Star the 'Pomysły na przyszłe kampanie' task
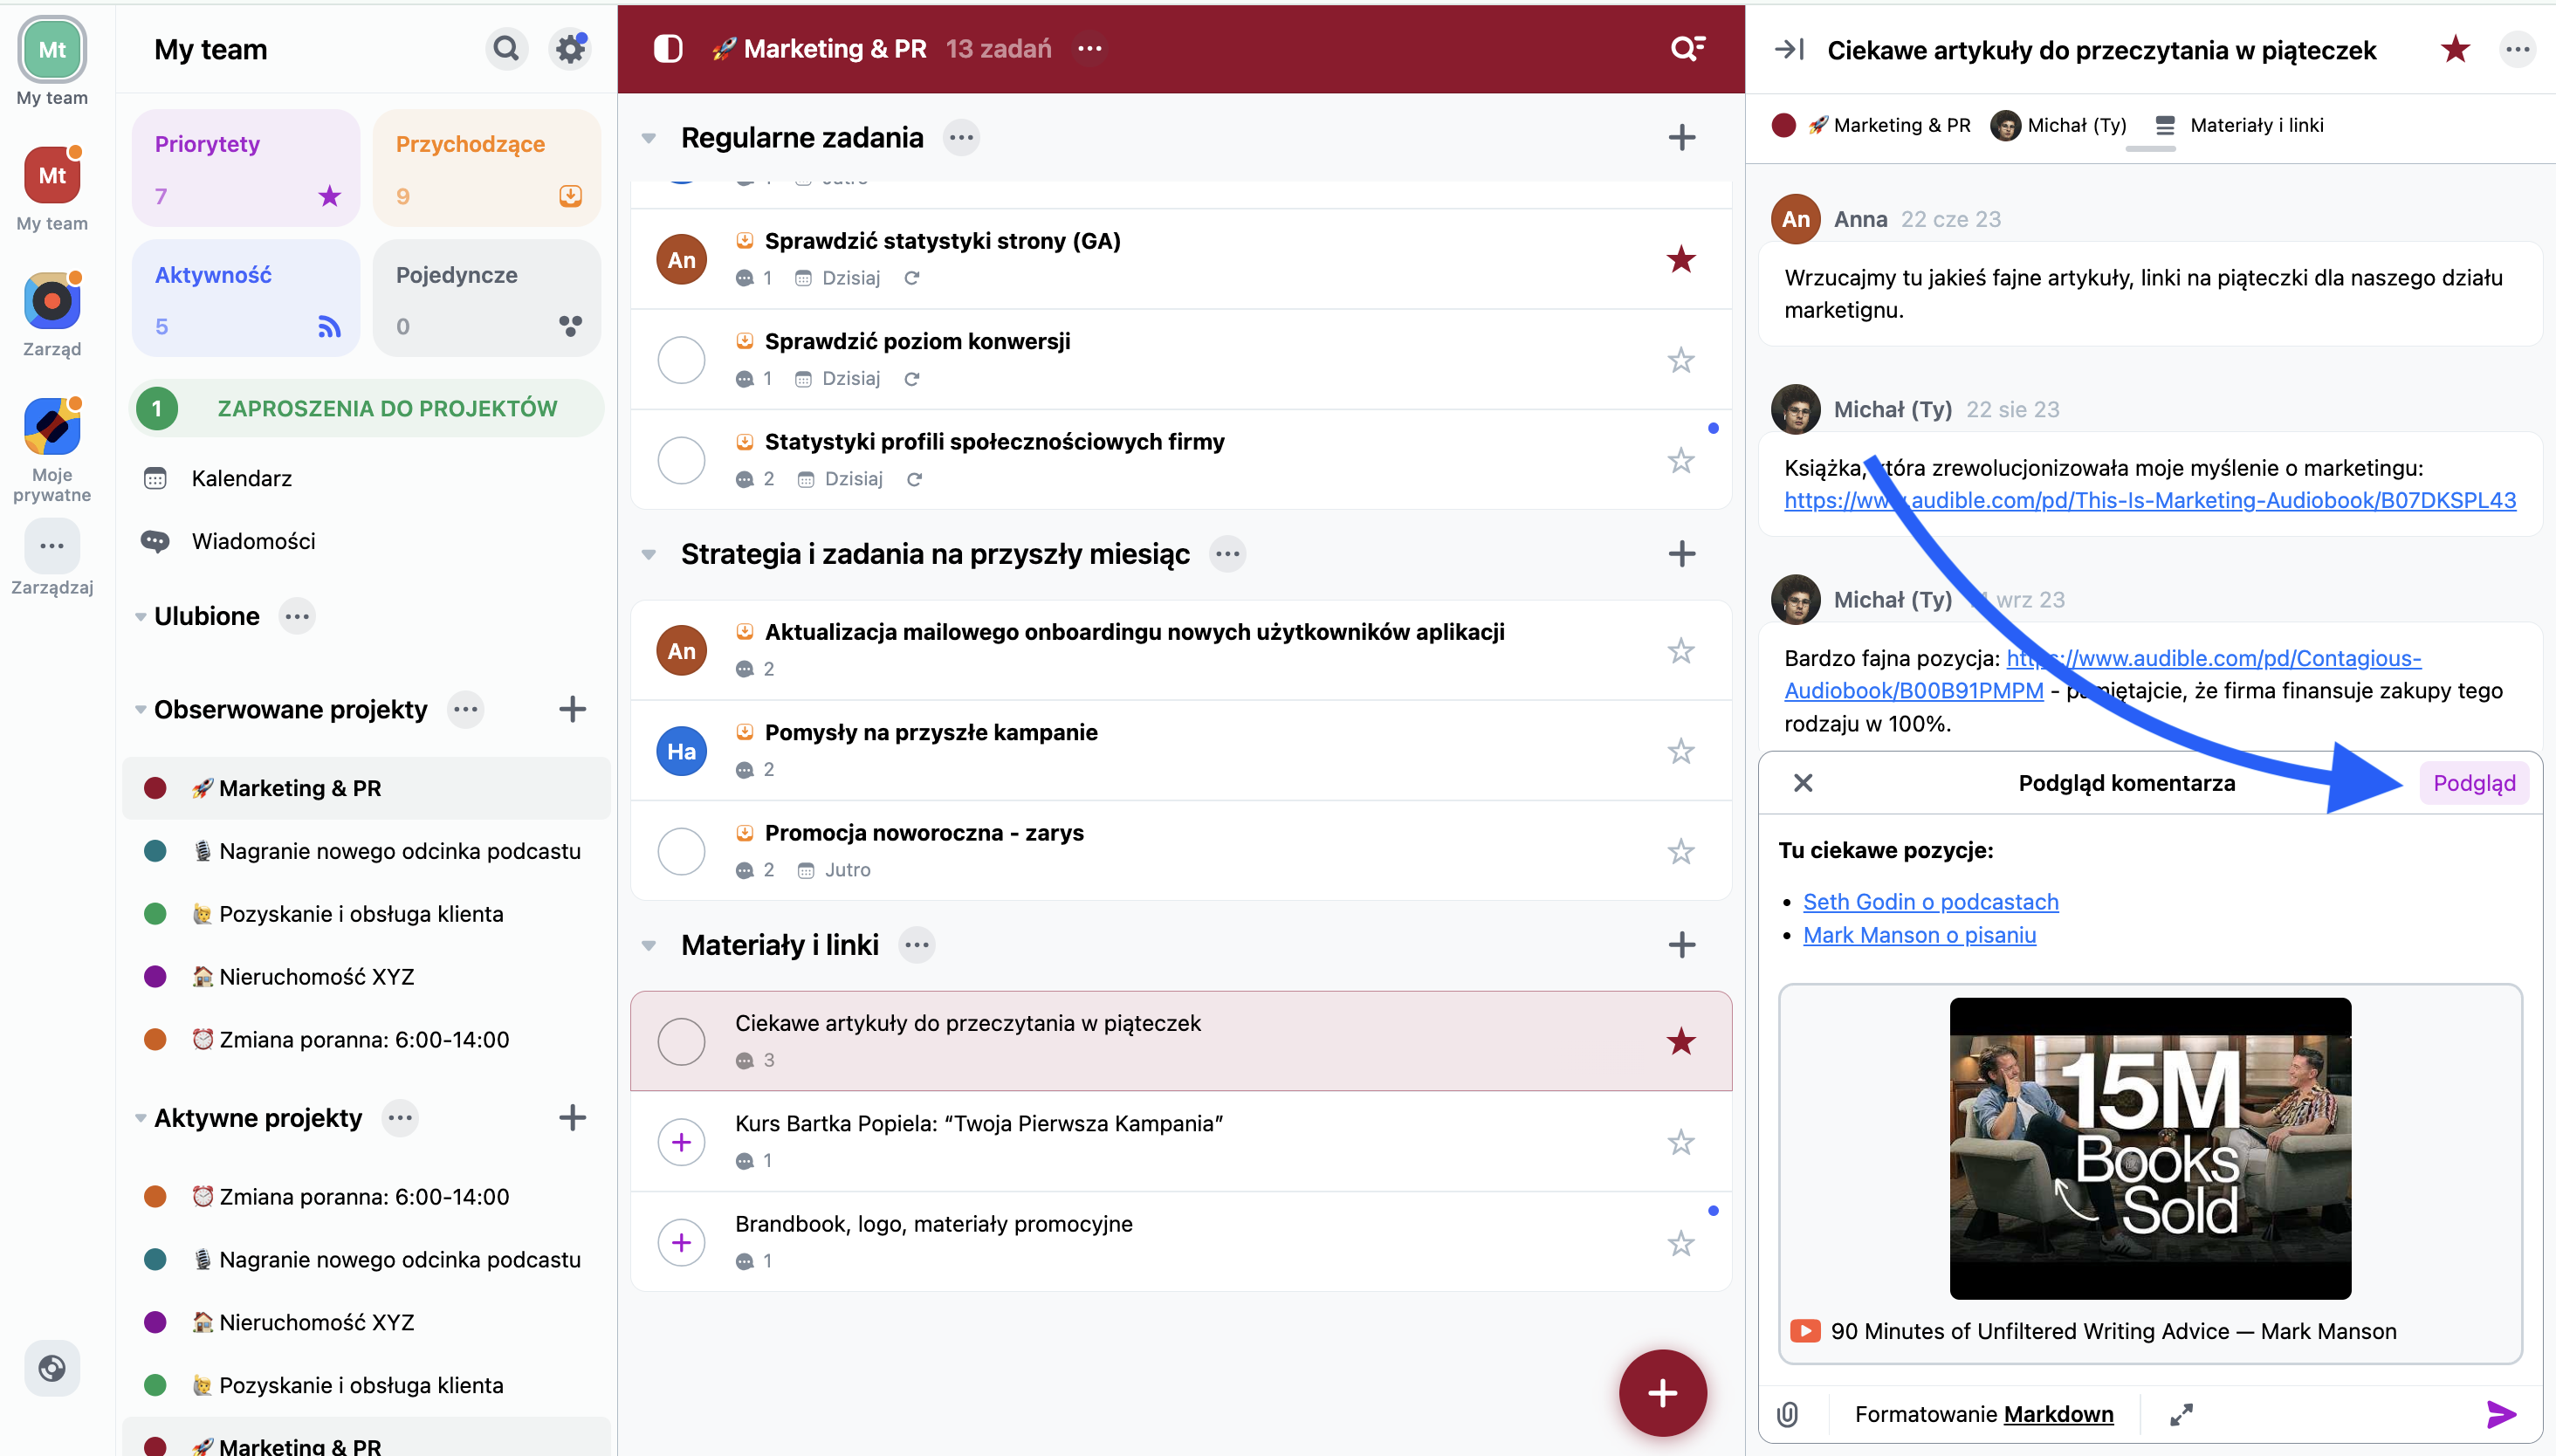The height and width of the screenshot is (1456, 2556). [x=1680, y=751]
